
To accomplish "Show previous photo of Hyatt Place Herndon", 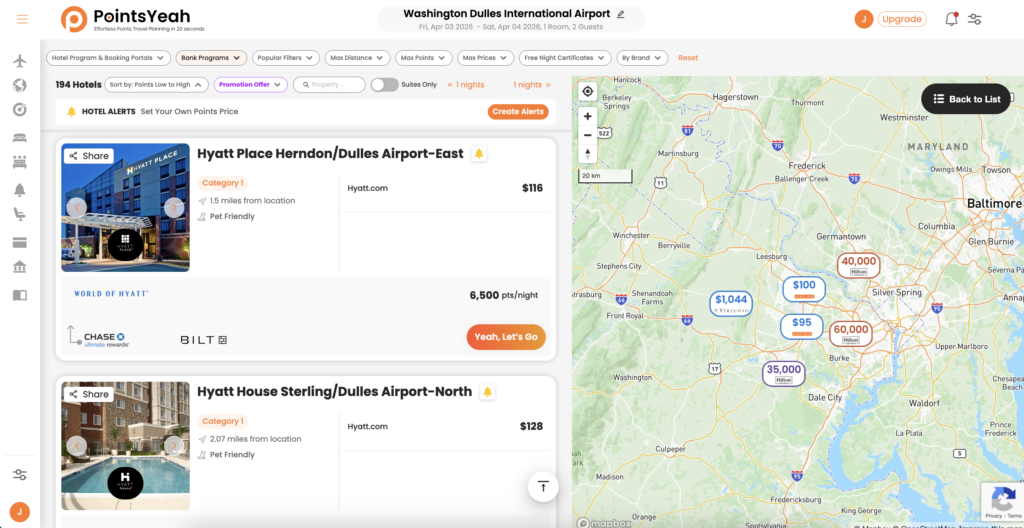I will (x=76, y=208).
